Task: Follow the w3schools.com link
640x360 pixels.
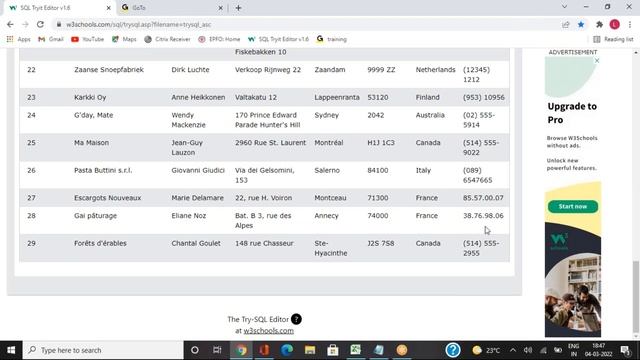Action: (269, 331)
